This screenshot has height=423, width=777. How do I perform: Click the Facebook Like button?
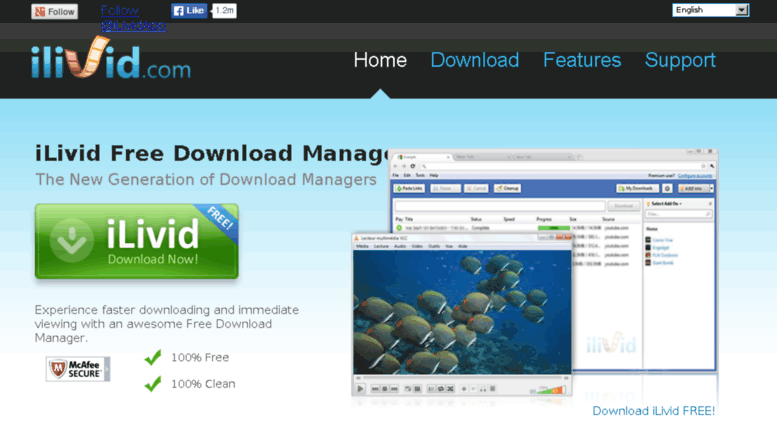click(x=189, y=10)
